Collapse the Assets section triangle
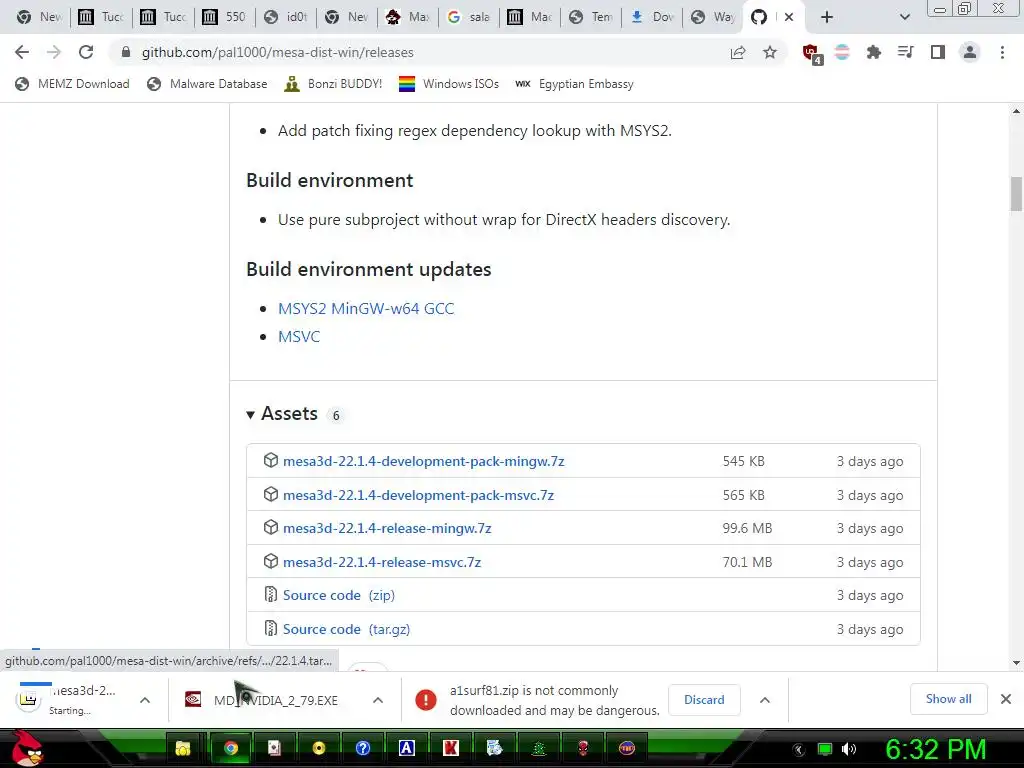This screenshot has height=768, width=1024. coord(250,415)
